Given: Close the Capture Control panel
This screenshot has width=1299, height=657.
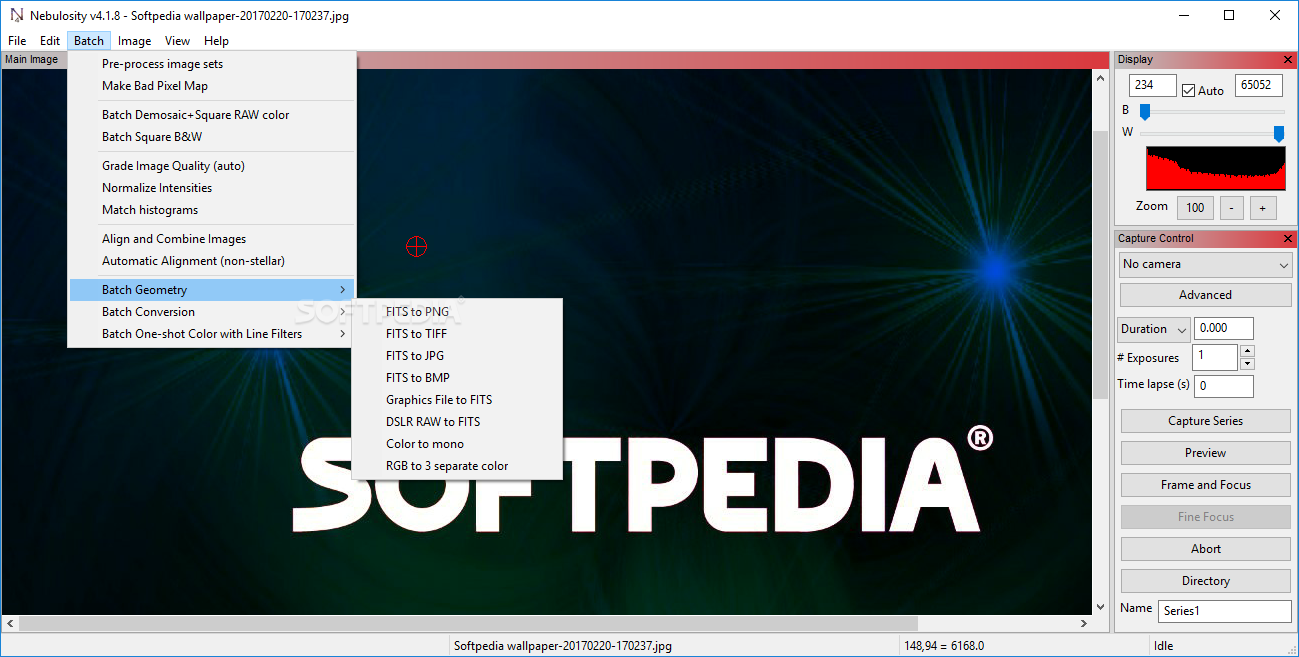Looking at the screenshot, I should (1288, 239).
